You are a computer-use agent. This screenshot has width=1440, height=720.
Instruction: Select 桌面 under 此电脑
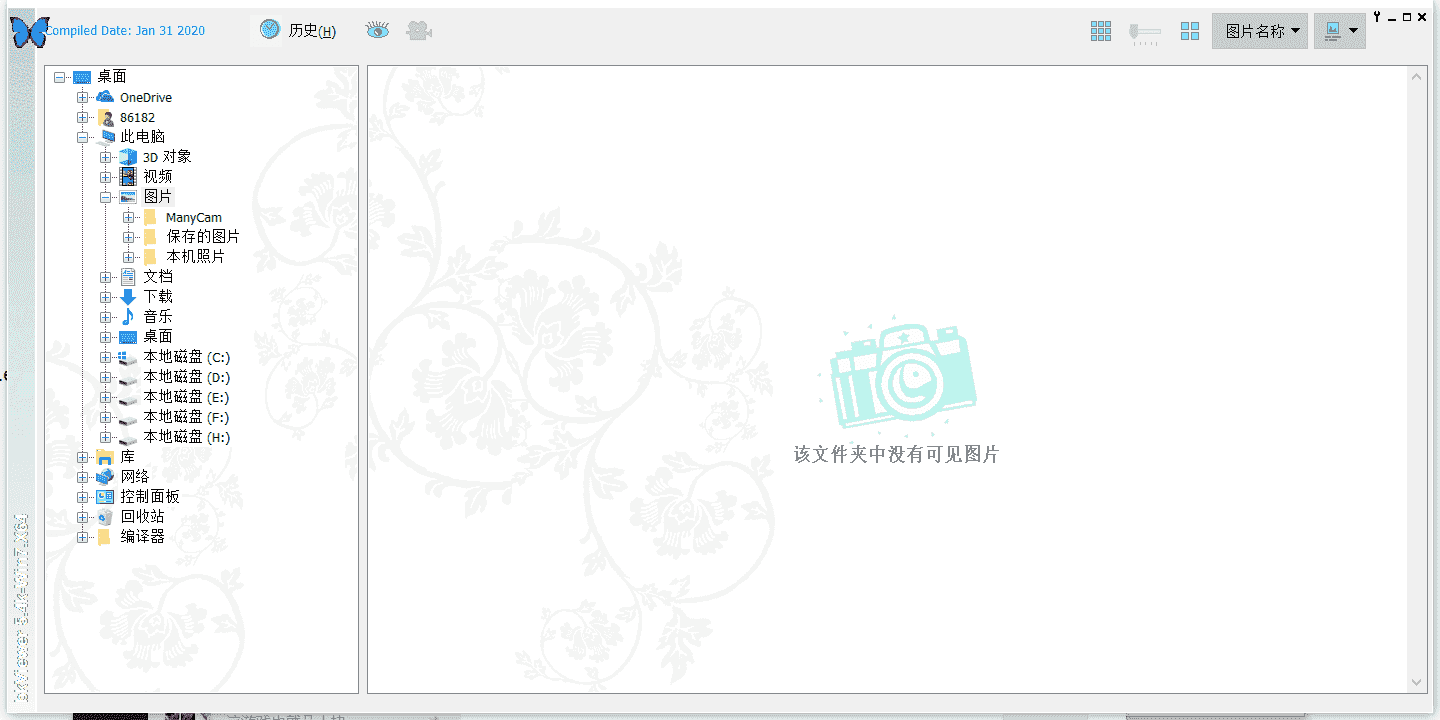[x=158, y=337]
